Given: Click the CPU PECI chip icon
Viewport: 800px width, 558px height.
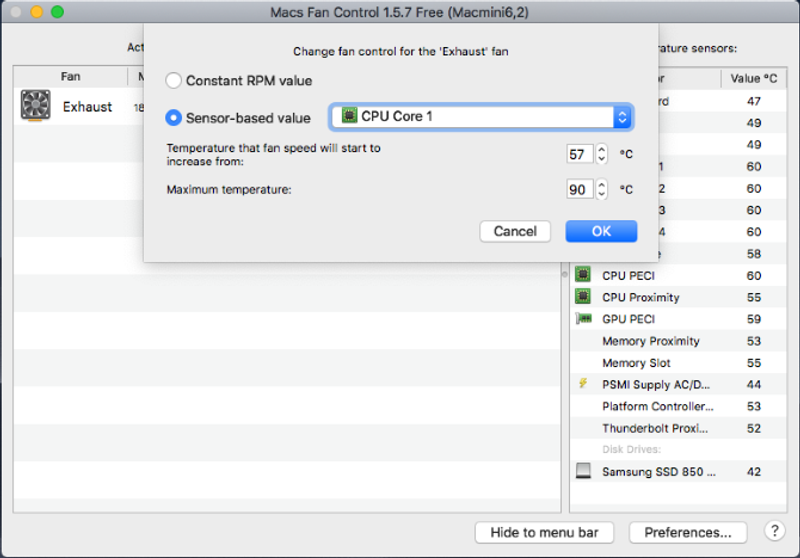Looking at the screenshot, I should coord(583,275).
